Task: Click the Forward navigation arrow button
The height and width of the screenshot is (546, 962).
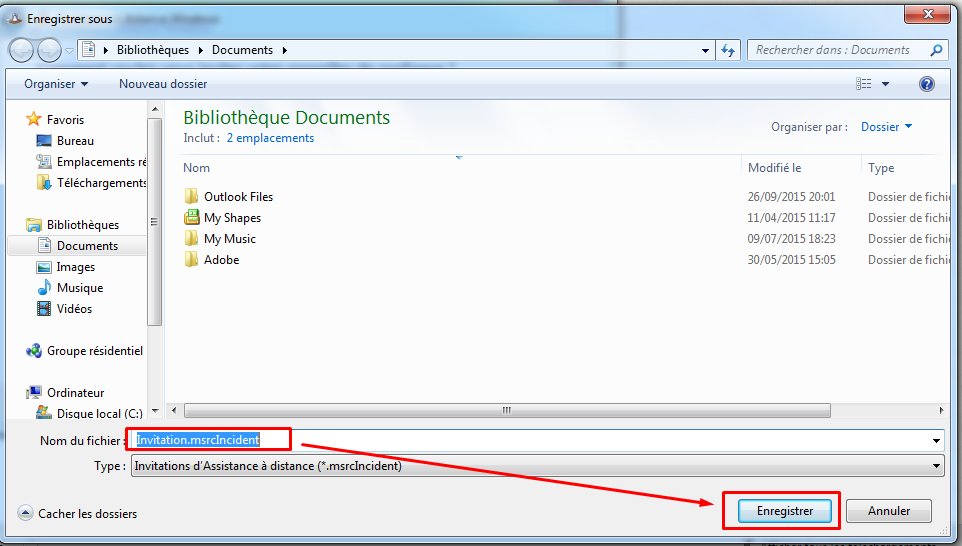Action: 50,50
